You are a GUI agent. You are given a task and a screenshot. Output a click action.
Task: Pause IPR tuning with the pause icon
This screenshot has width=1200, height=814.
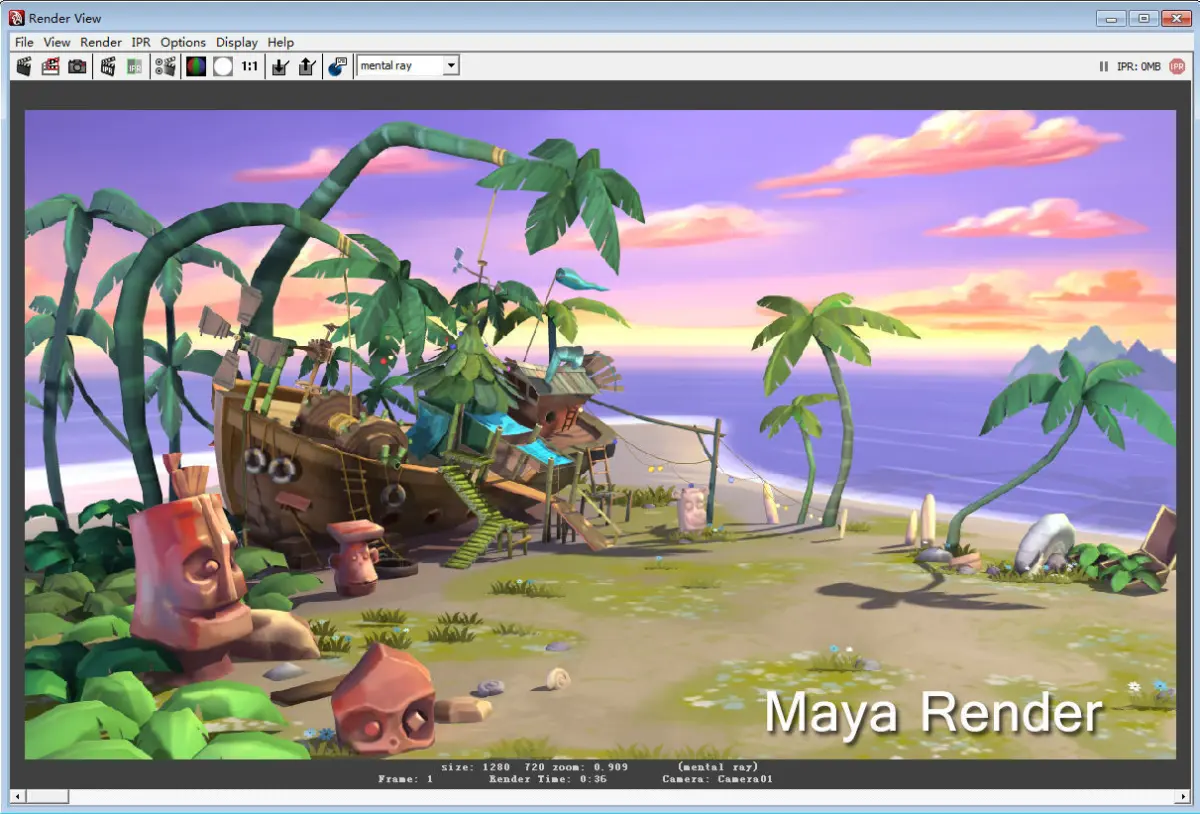(x=1104, y=66)
